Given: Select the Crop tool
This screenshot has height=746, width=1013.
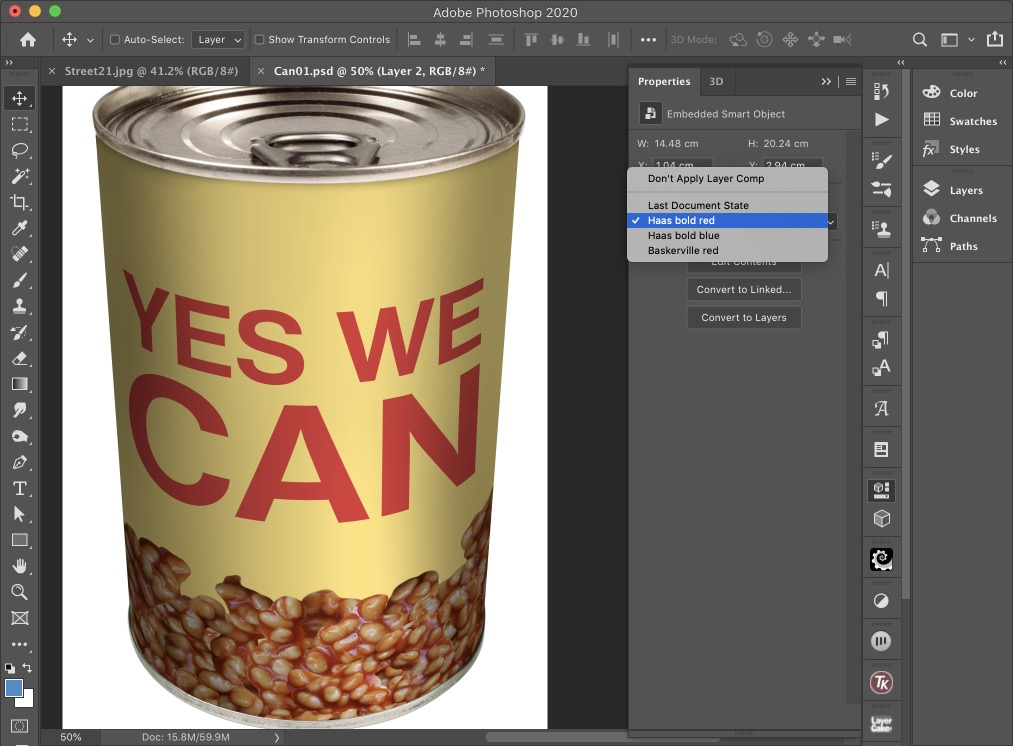Looking at the screenshot, I should click(19, 202).
